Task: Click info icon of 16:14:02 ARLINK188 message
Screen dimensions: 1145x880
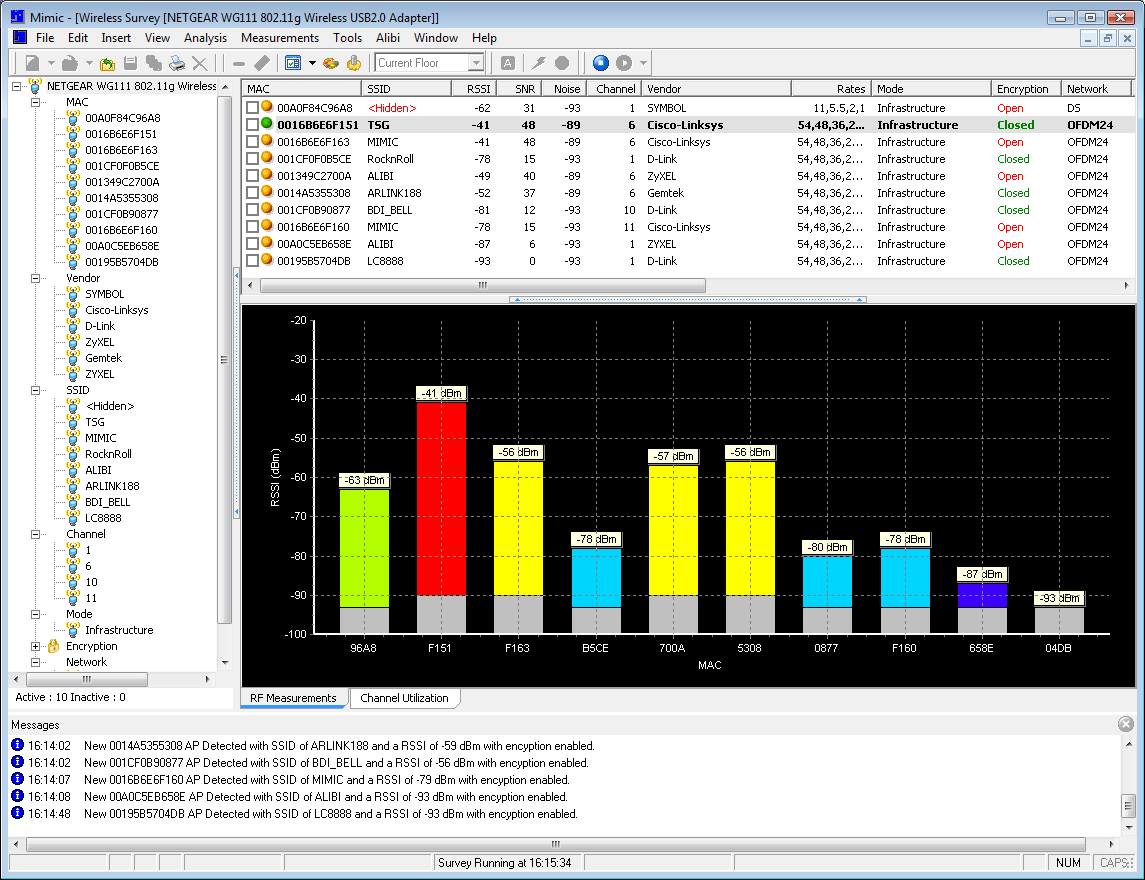Action: pyautogui.click(x=18, y=745)
